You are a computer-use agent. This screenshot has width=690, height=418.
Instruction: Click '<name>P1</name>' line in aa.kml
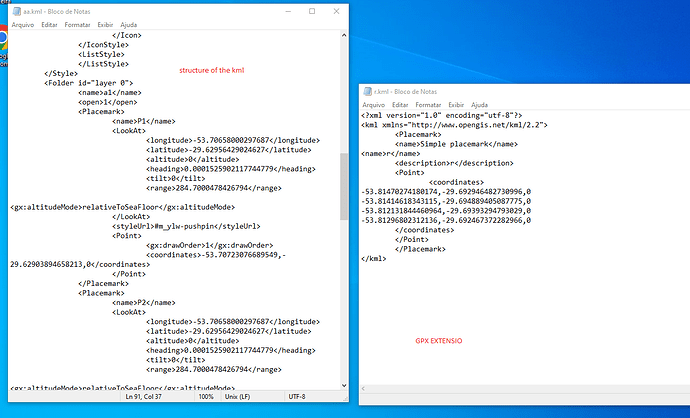tap(144, 121)
